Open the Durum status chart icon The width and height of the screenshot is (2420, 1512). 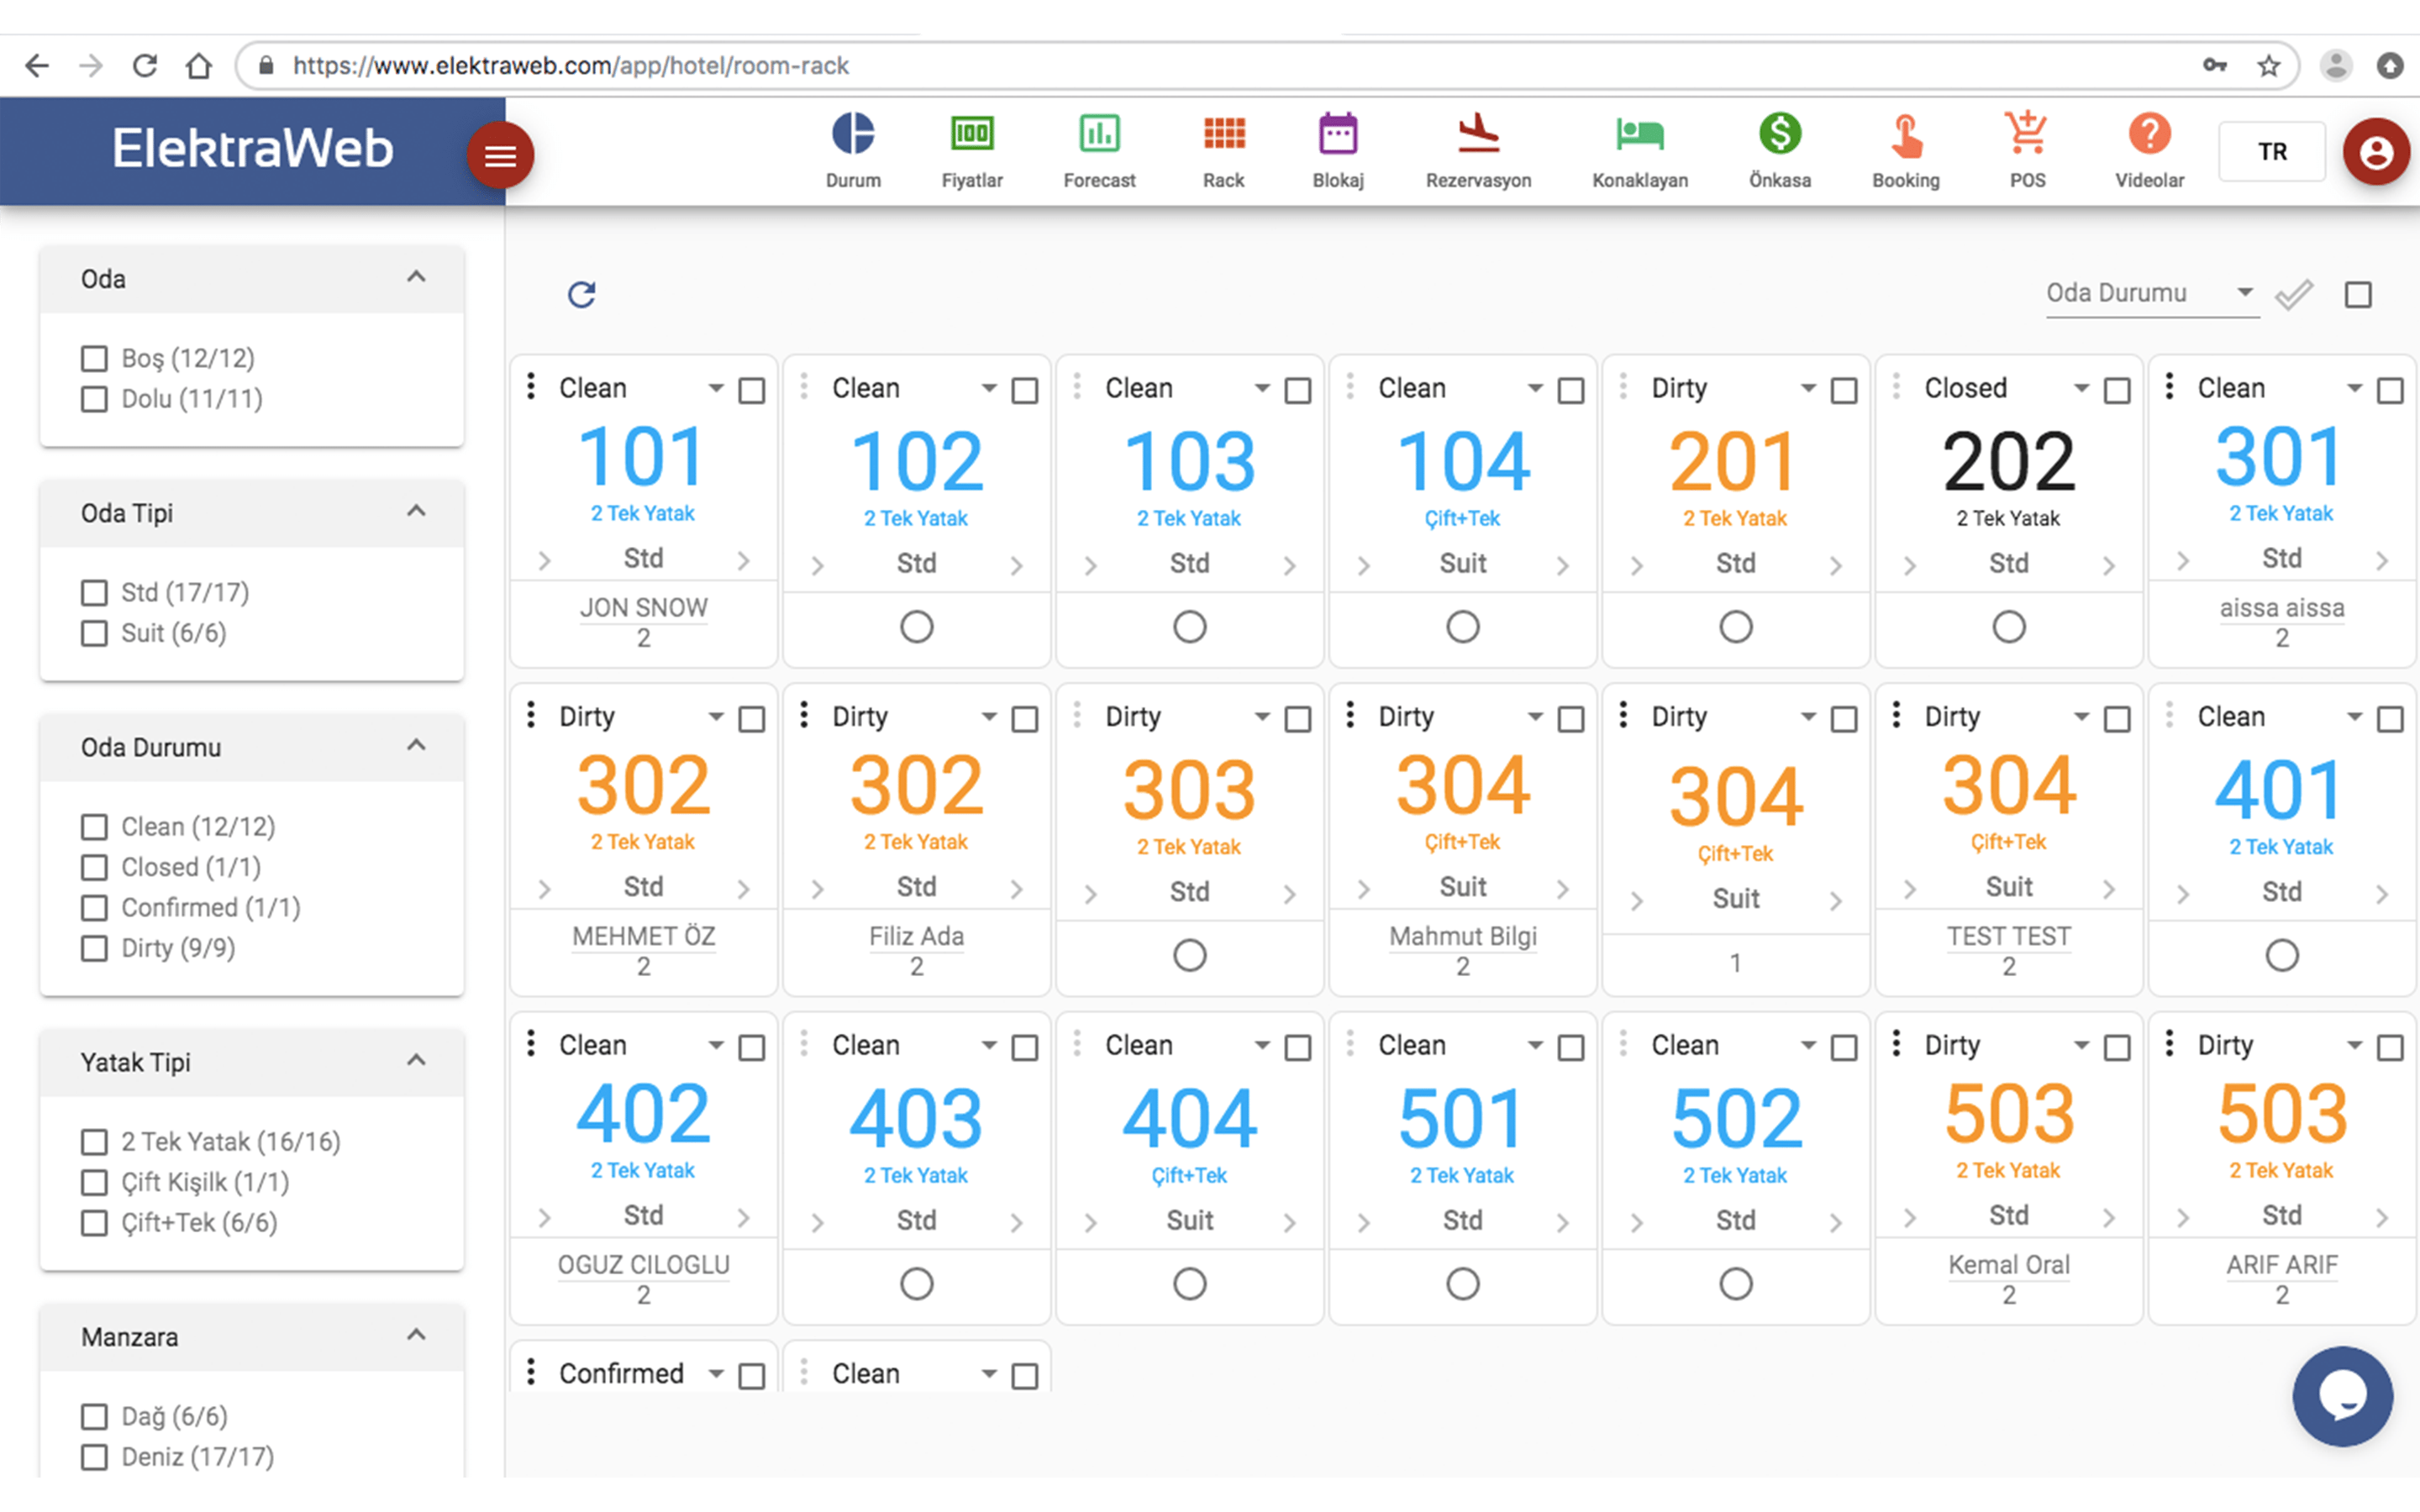pyautogui.click(x=853, y=134)
